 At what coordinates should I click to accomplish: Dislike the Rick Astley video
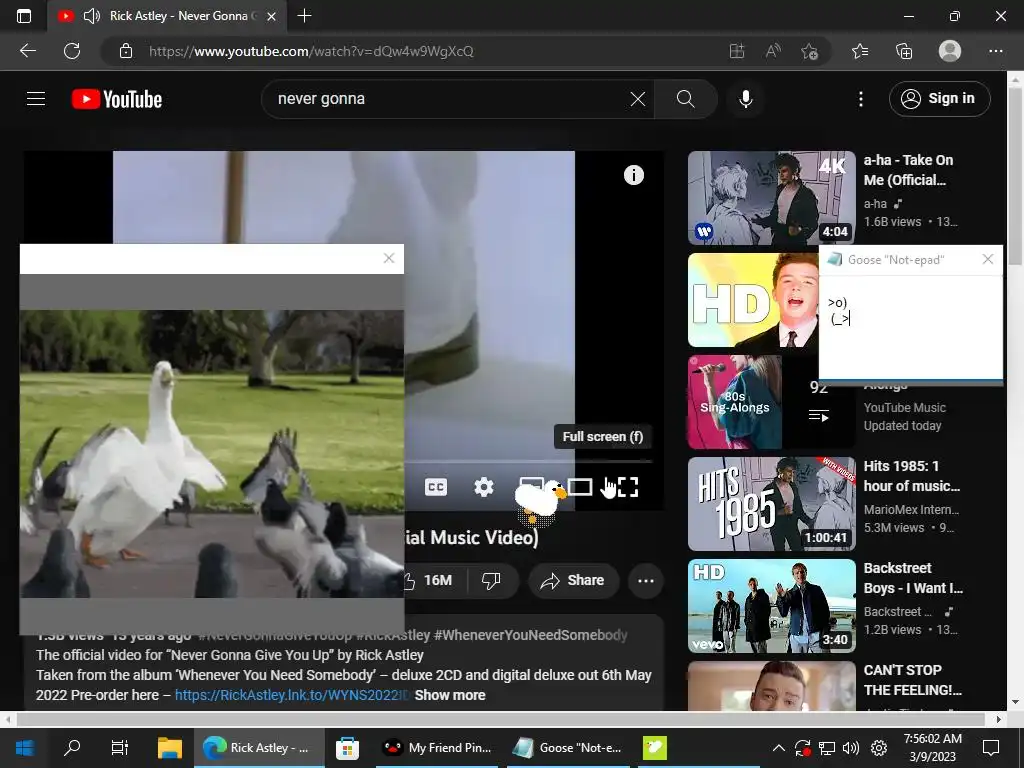point(490,581)
